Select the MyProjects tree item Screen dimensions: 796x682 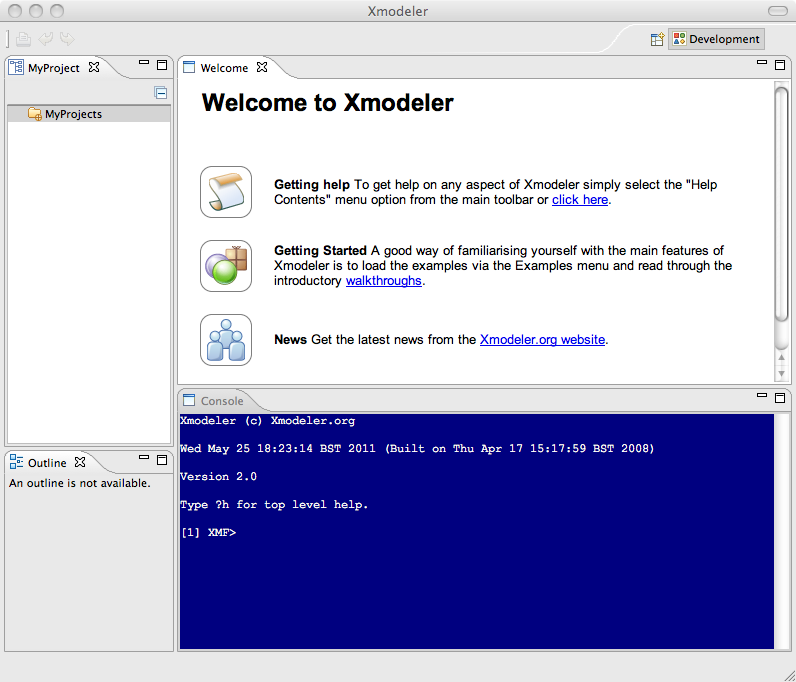[x=89, y=114]
